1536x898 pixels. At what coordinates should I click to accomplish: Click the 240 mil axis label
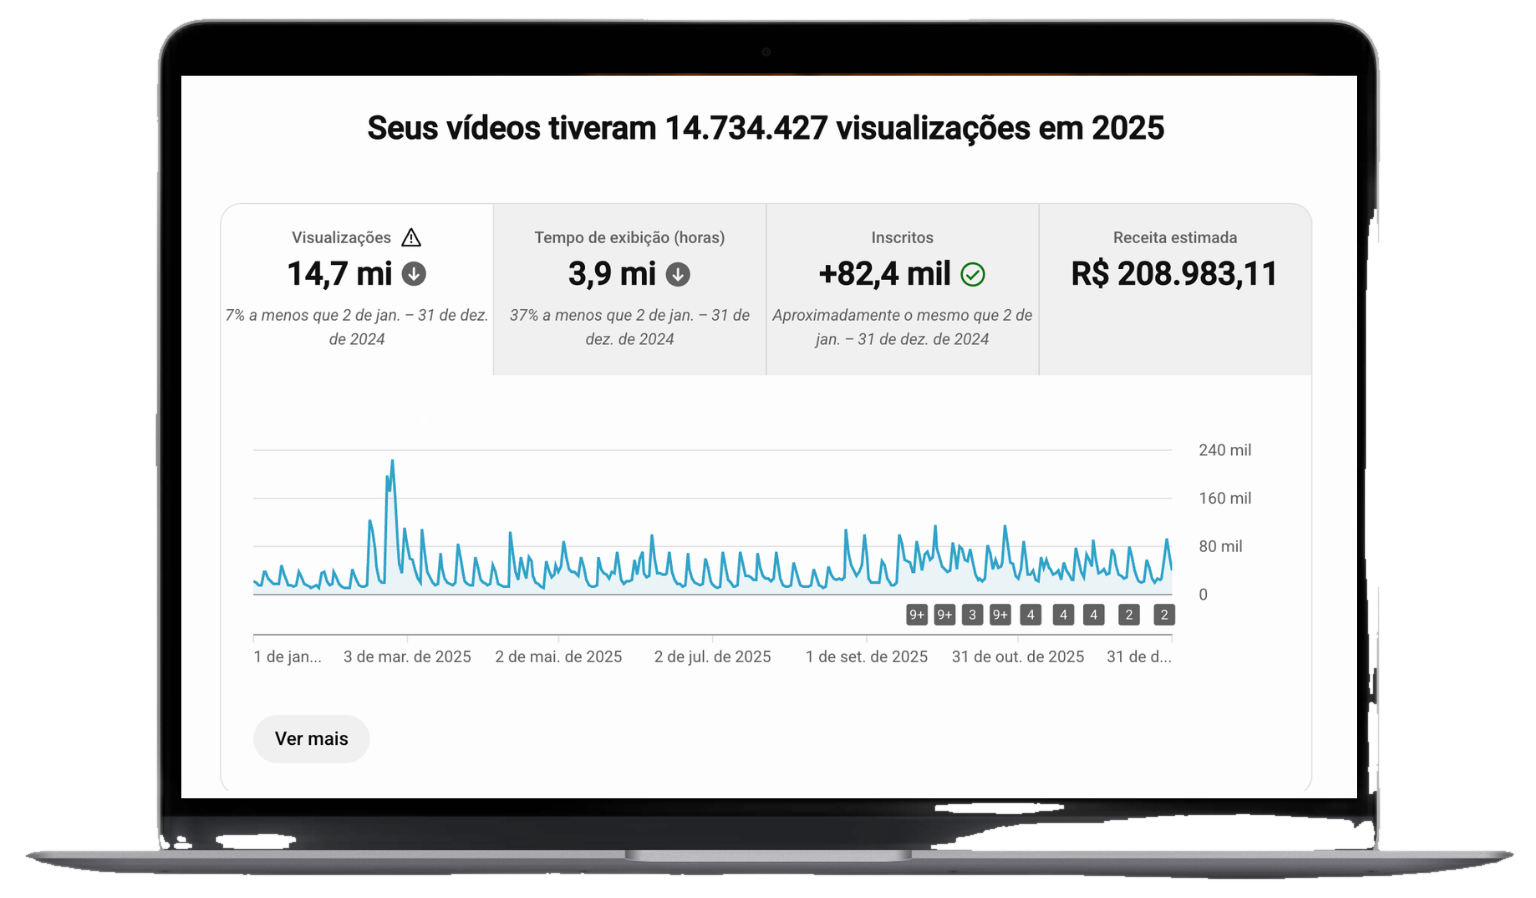(1225, 450)
